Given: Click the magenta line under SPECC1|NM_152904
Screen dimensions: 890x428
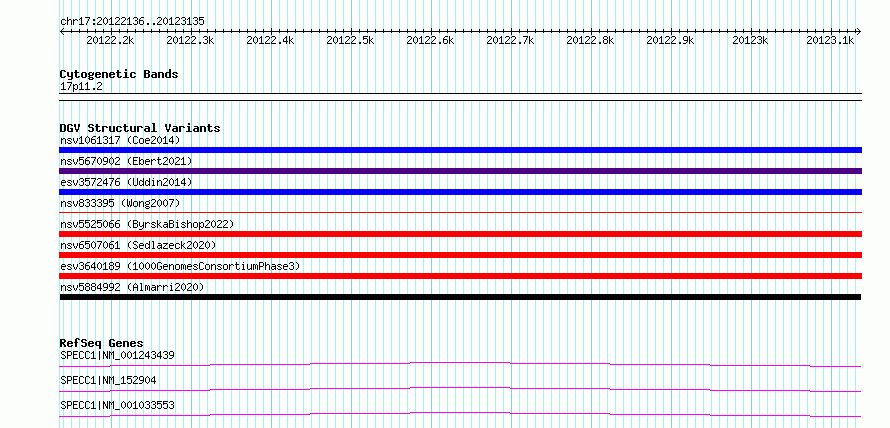Looking at the screenshot, I should pos(460,389).
